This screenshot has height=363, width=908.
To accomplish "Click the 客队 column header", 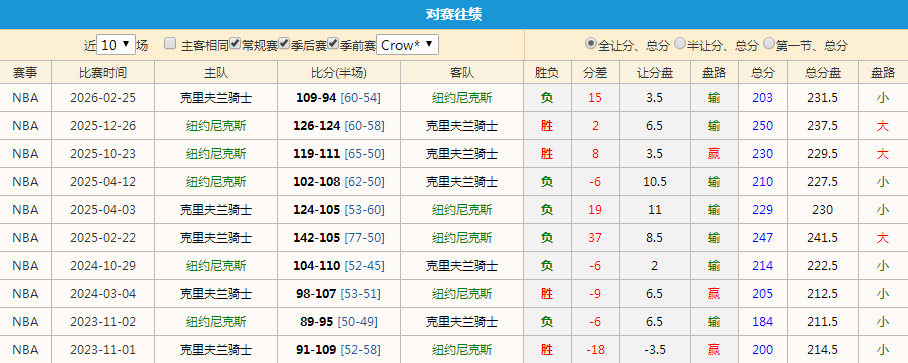I will 462,72.
